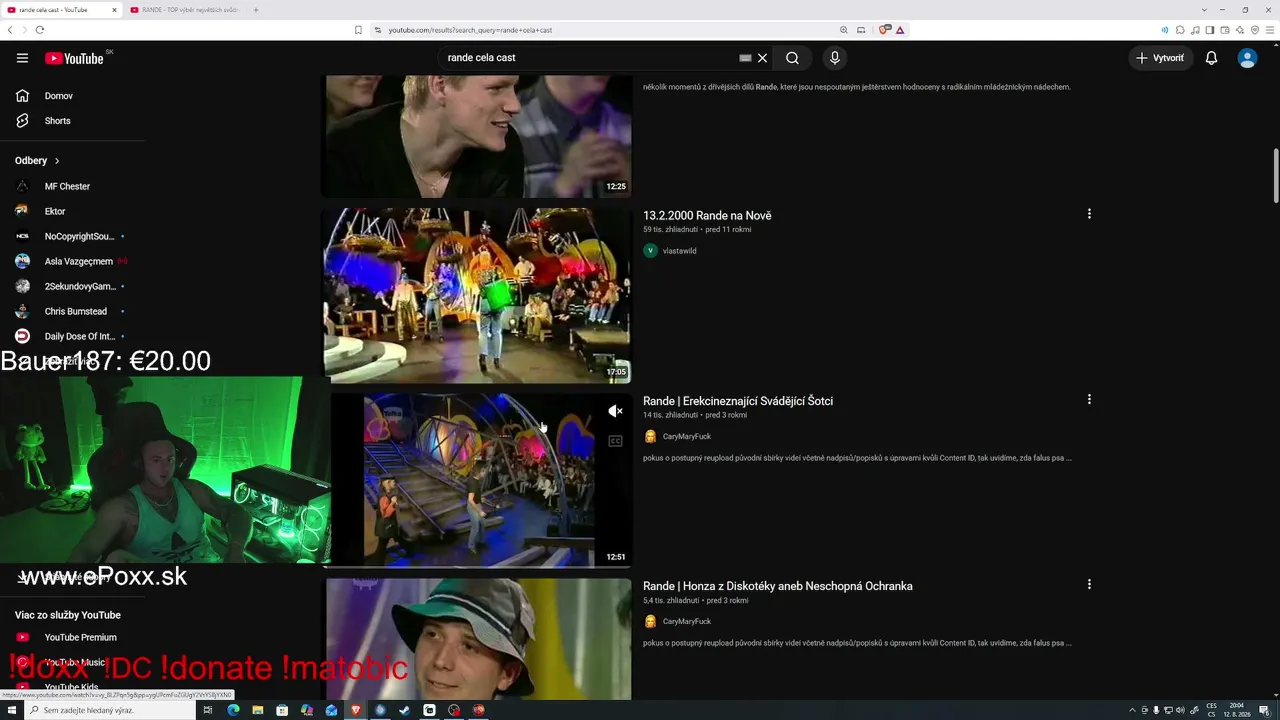This screenshot has width=1280, height=720.
Task: Open the Windows Start menu
Action: click(x=10, y=710)
